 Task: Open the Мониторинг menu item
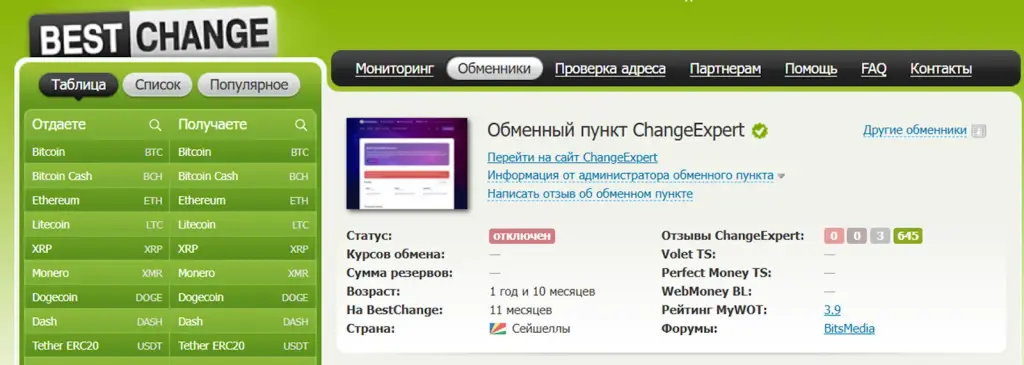(x=394, y=69)
